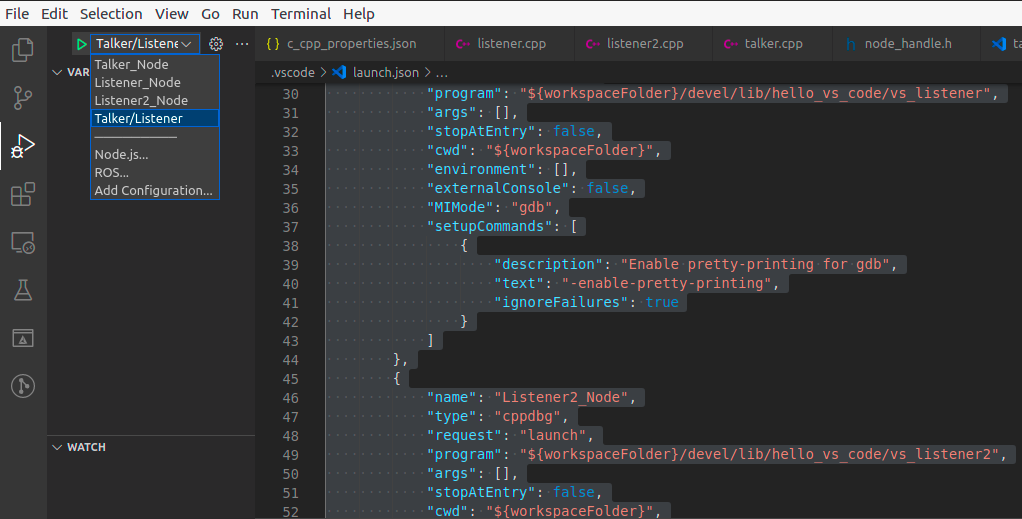Select Listener2_Node configuration
This screenshot has width=1022, height=519.
[154, 100]
